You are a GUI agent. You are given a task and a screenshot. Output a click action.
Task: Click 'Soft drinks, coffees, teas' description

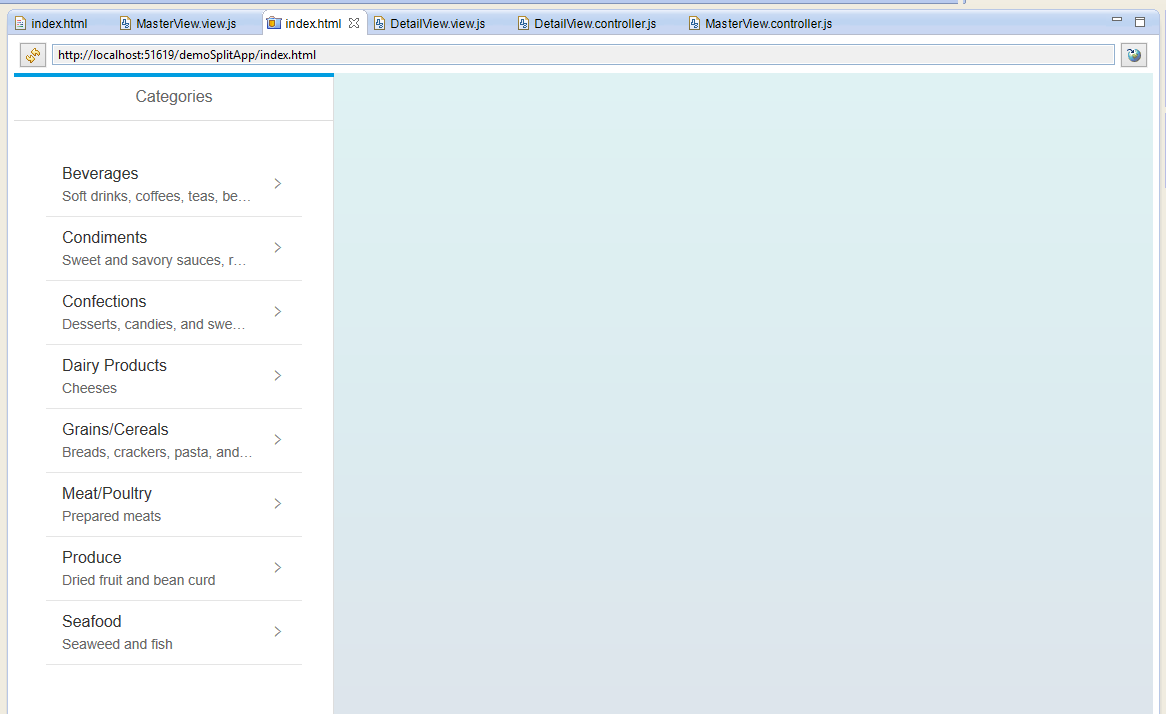click(156, 196)
